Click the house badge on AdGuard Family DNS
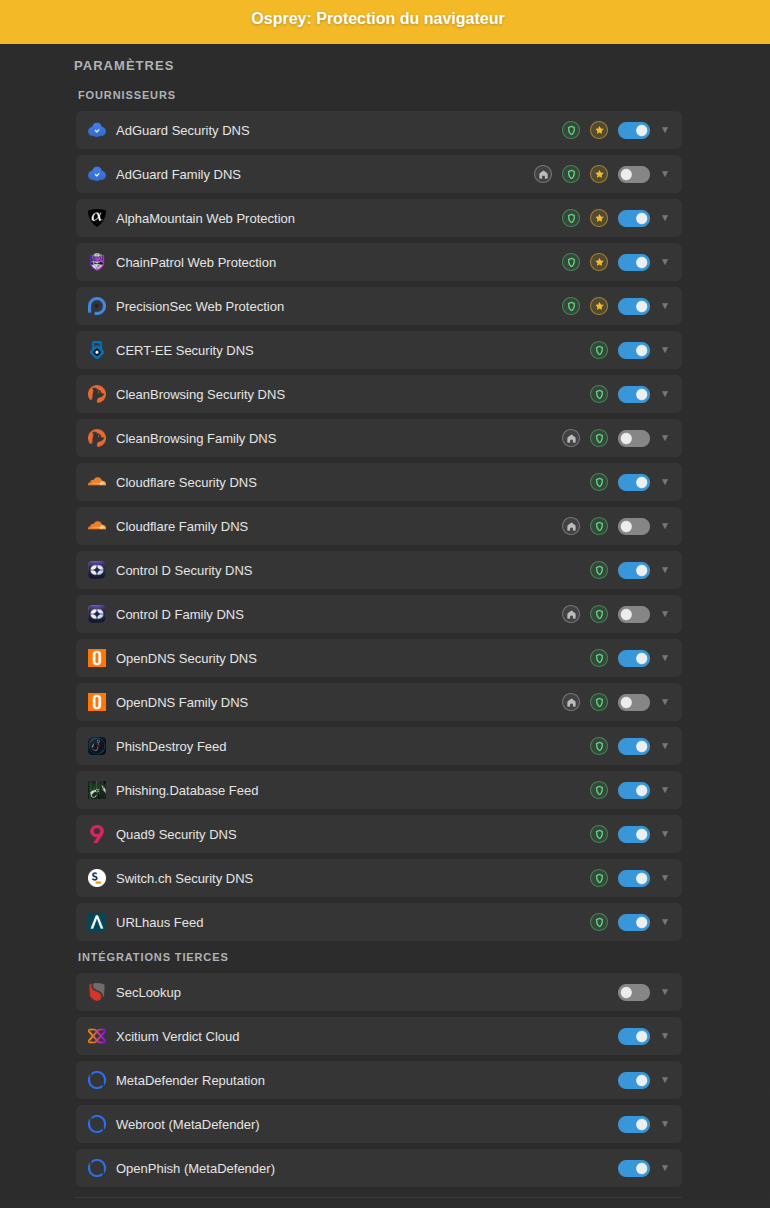The width and height of the screenshot is (770, 1208). (543, 174)
